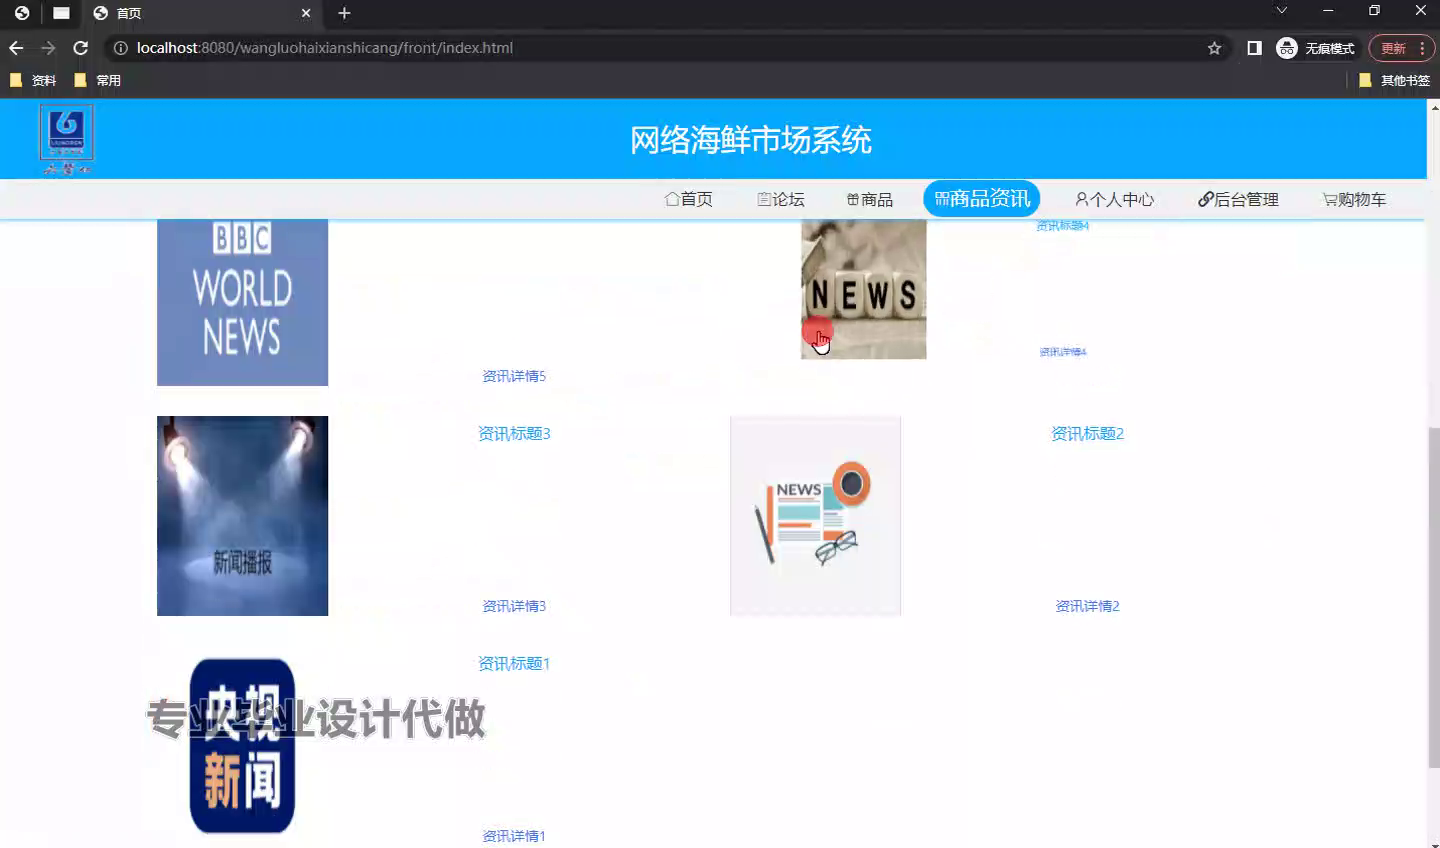1440x848 pixels.
Task: Open the 个人中心 navigation item
Action: tap(1114, 199)
